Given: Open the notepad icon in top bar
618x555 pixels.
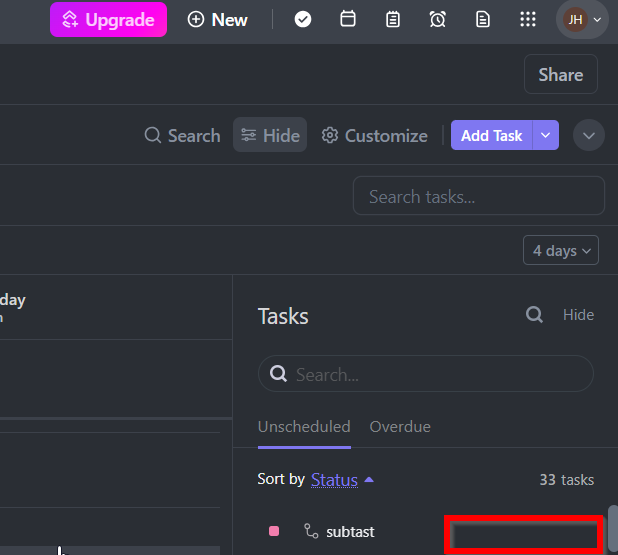Looking at the screenshot, I should 393,19.
